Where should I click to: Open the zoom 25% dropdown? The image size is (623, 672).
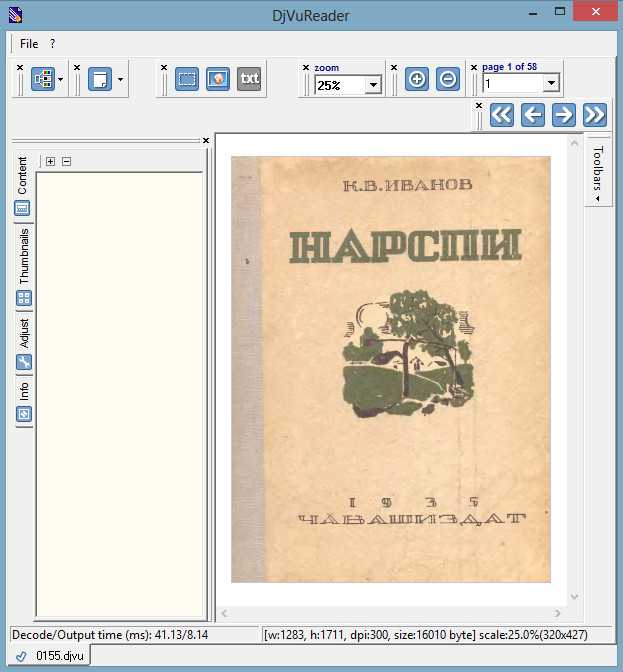tap(373, 85)
